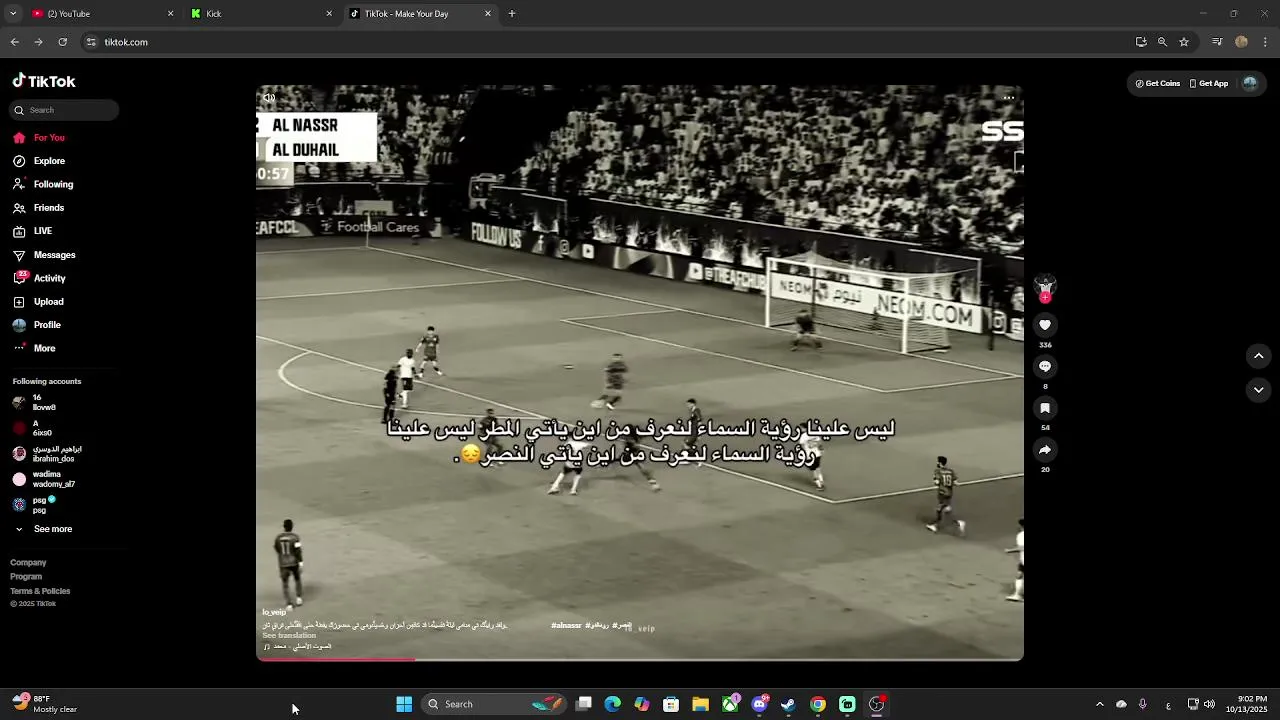Screen dimensions: 1280x720
Task: Click the Get Coins button
Action: 1157,84
